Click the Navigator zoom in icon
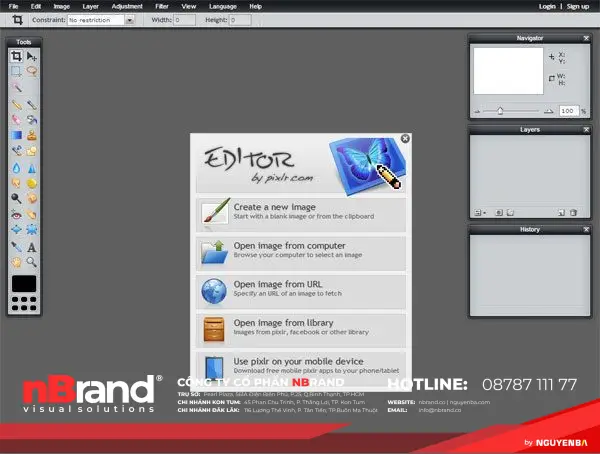 (549, 111)
